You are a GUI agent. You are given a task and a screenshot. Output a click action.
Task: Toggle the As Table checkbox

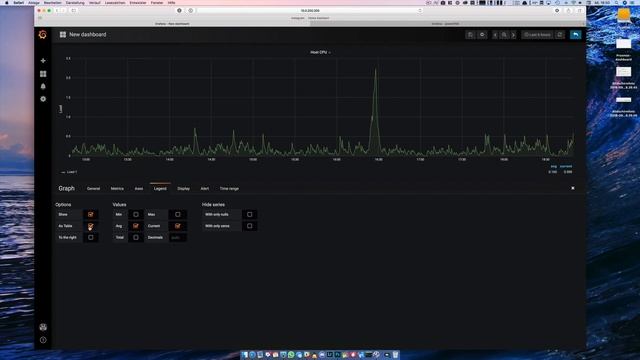pyautogui.click(x=91, y=226)
